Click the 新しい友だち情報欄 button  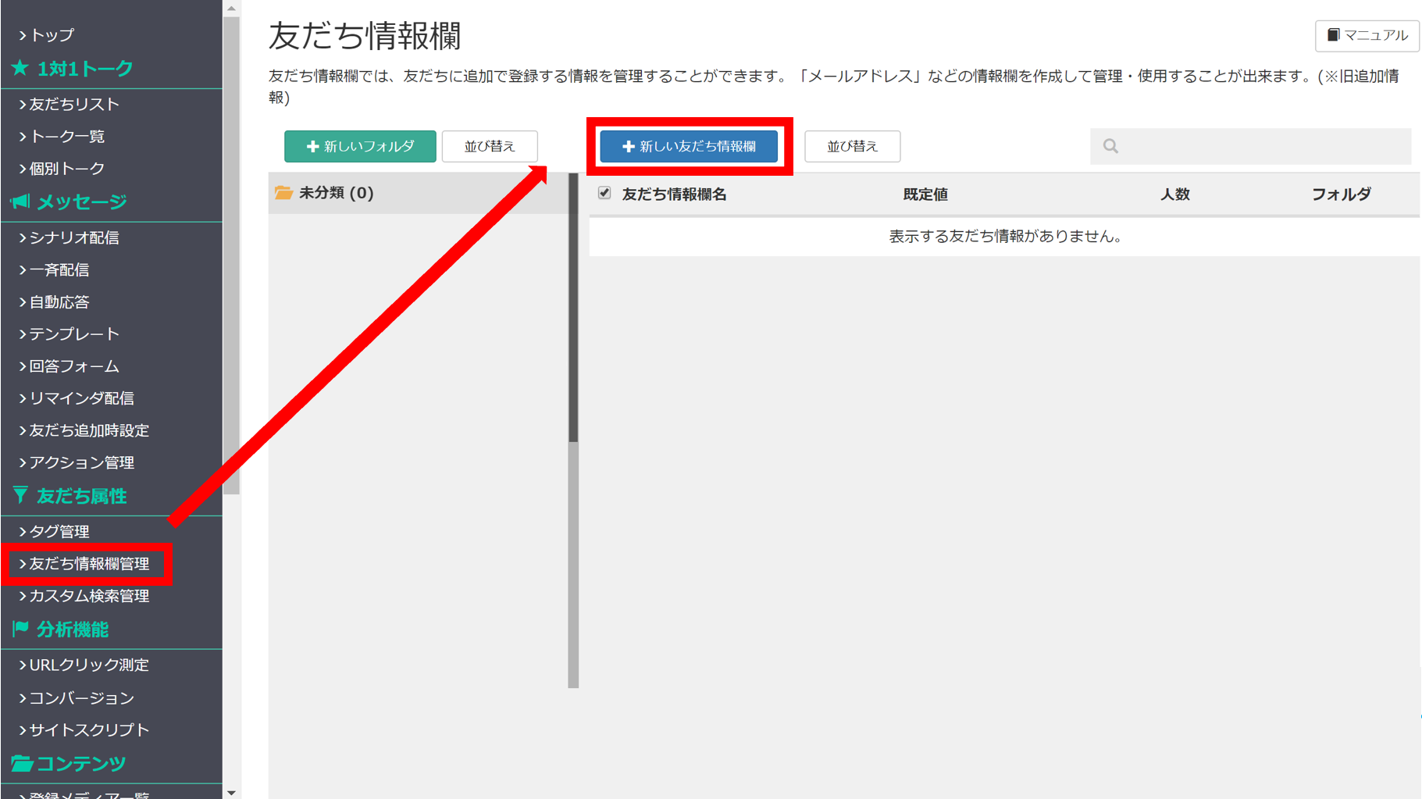[x=689, y=146]
